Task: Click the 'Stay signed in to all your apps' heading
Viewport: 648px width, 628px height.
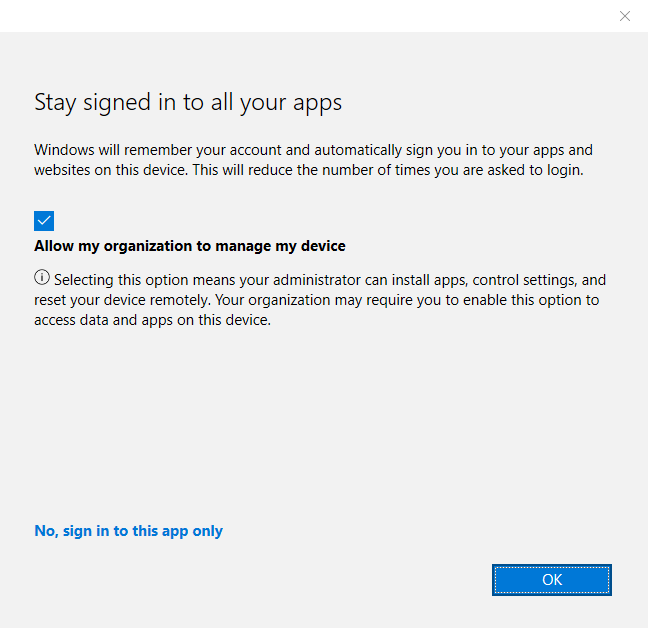Action: tap(188, 102)
